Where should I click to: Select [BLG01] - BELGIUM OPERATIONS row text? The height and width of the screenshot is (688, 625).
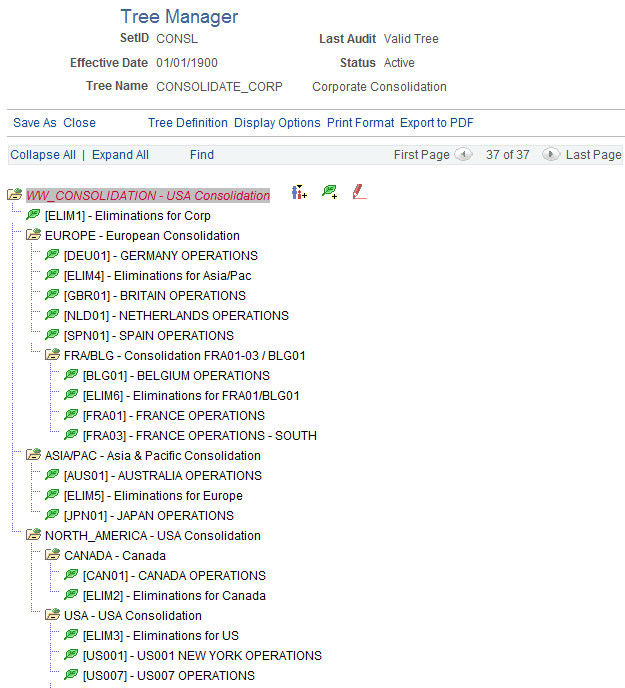point(176,376)
